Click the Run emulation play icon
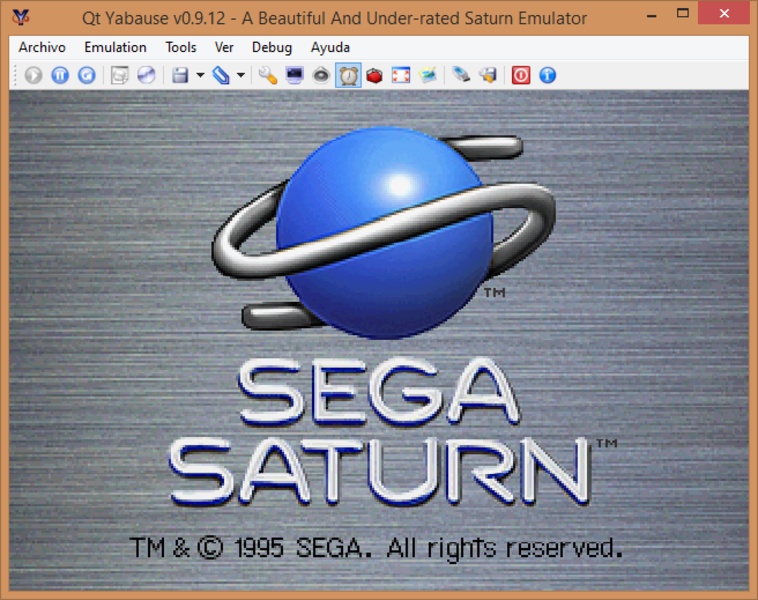Screen dimensions: 758x600 tap(34, 75)
